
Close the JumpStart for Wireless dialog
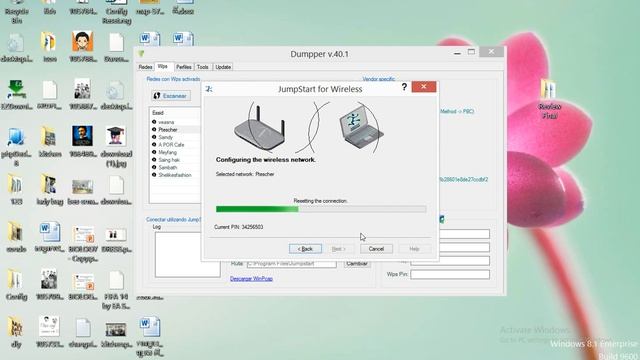click(424, 87)
